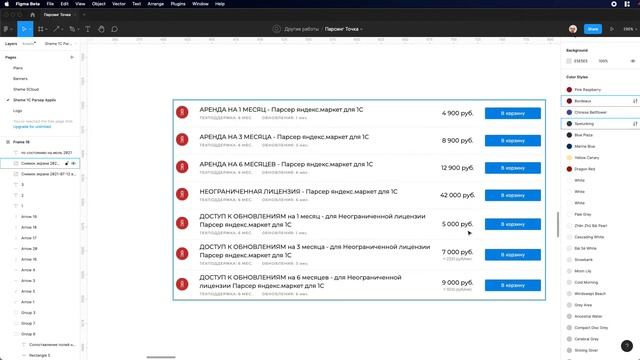Click В корзину for 4 900 руб. row
Image resolution: width=640 pixels, height=360 pixels.
513,113
